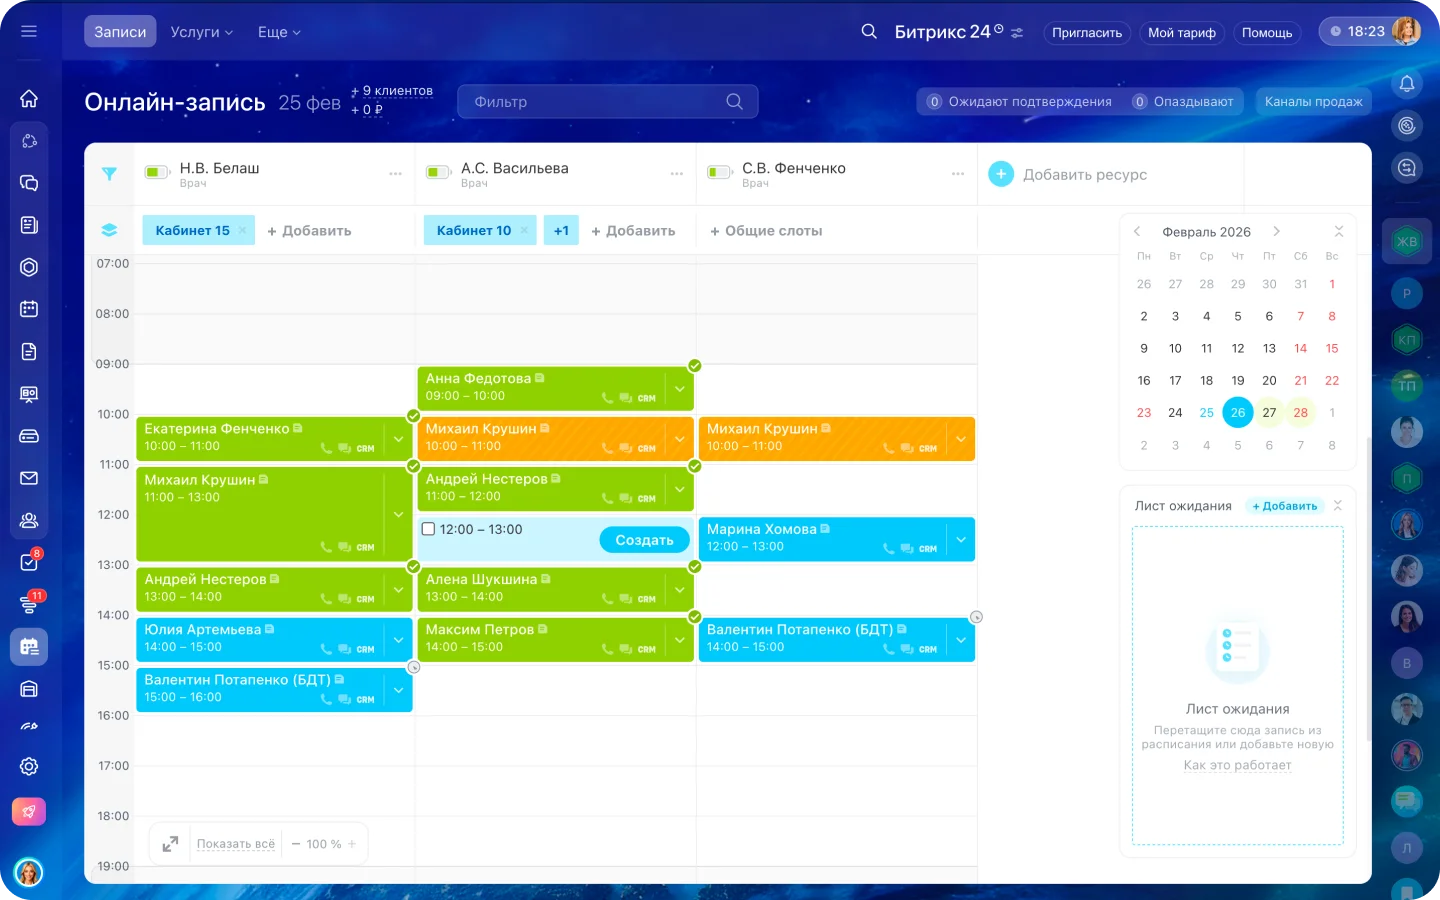Open the Еще dropdown menu
Viewport: 1440px width, 900px height.
pyautogui.click(x=278, y=32)
